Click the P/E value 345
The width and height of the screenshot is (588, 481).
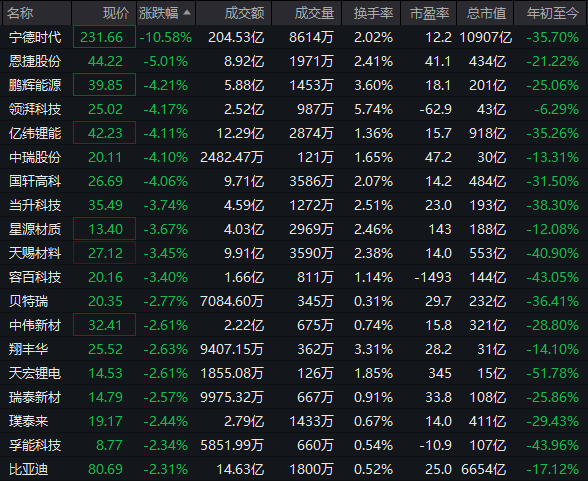tap(440, 373)
